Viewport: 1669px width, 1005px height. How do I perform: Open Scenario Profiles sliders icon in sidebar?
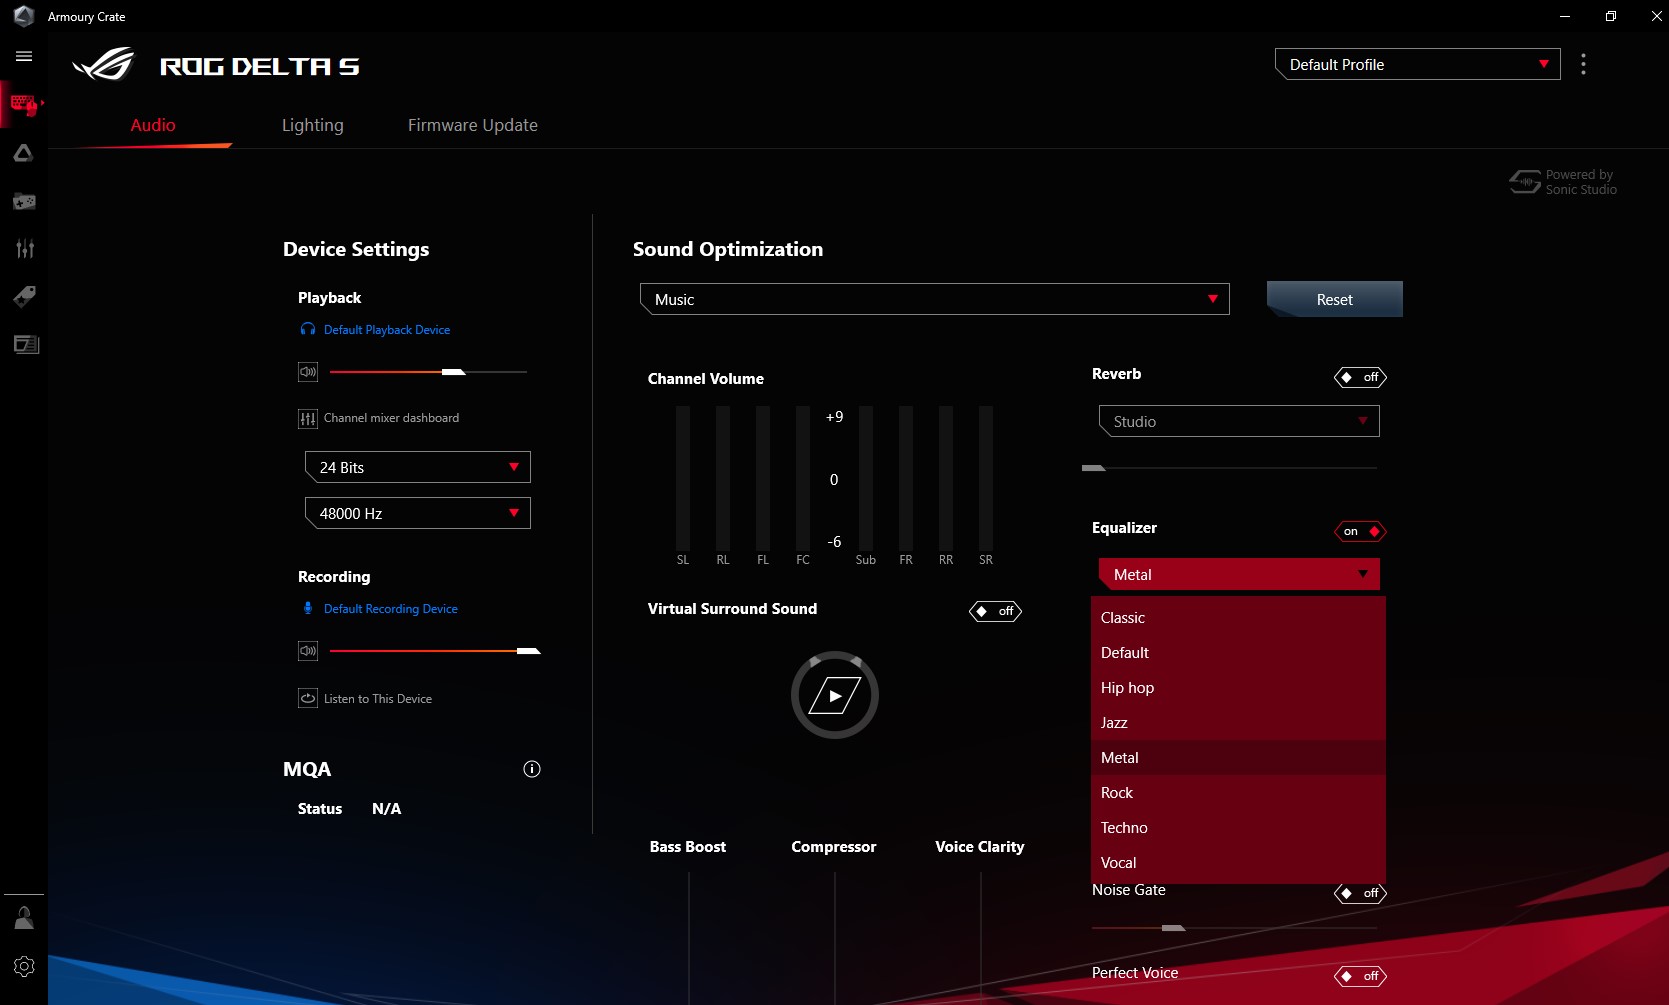click(24, 249)
